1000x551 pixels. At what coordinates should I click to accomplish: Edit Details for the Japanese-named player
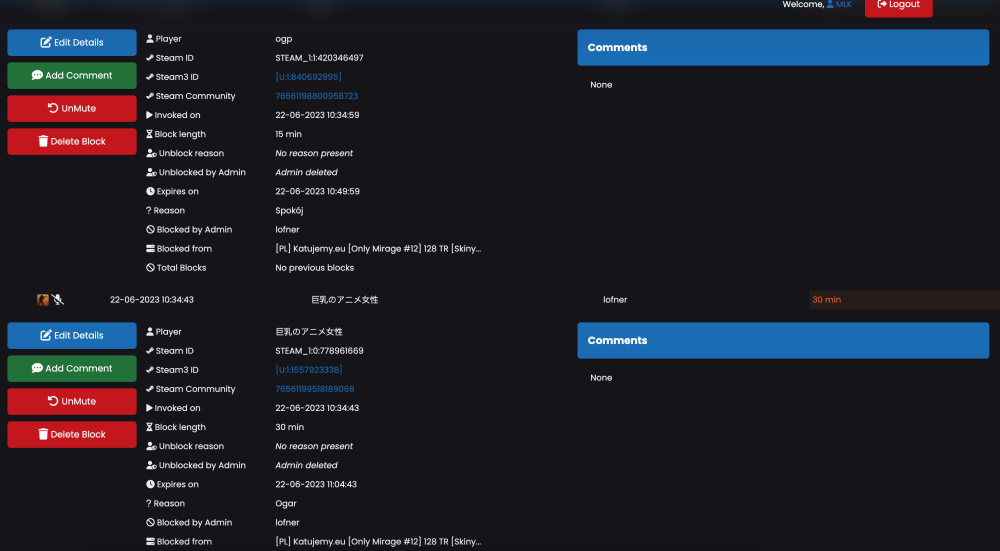point(72,335)
